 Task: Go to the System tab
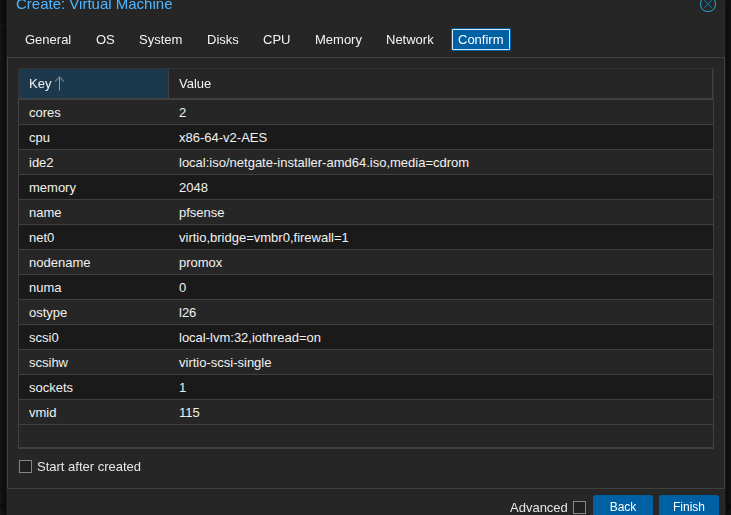click(x=160, y=40)
